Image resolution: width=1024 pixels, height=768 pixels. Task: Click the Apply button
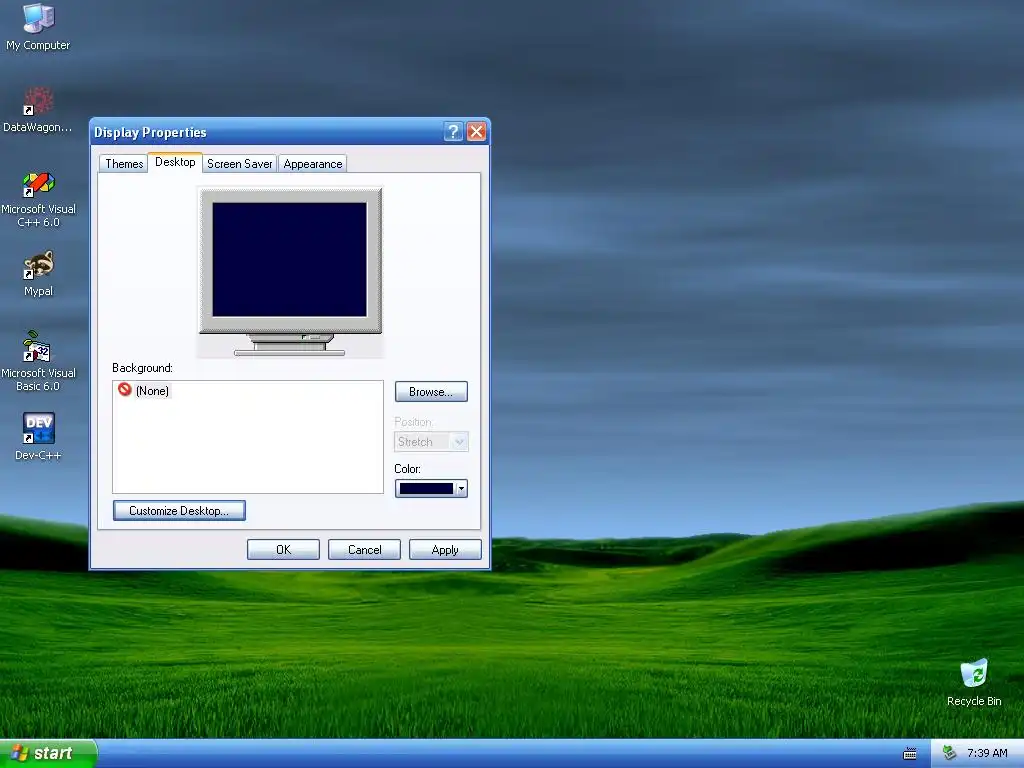point(445,550)
